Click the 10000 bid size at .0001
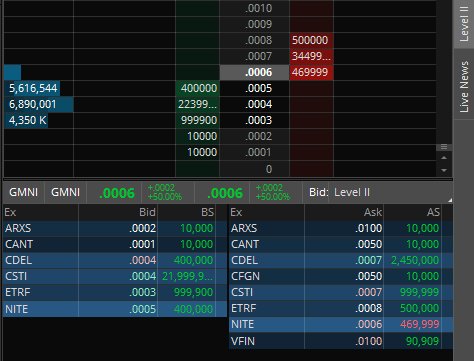 pos(198,152)
